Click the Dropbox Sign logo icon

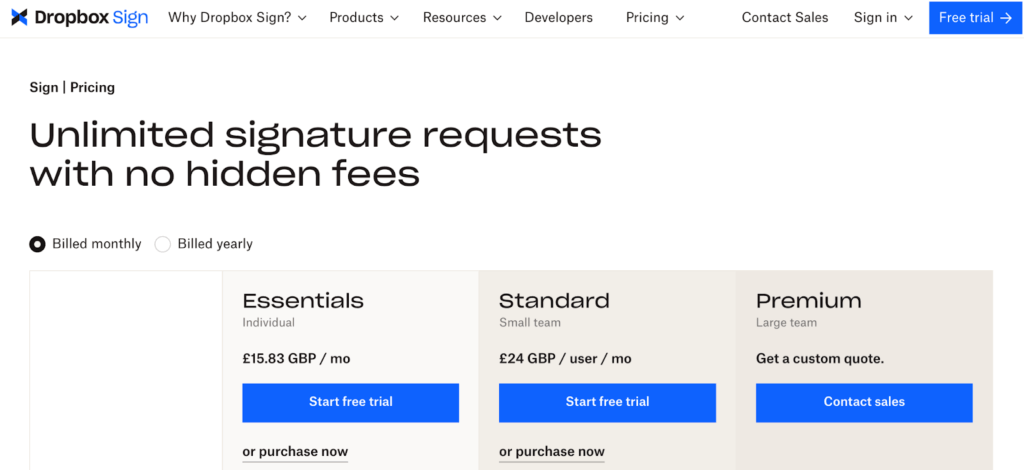pyautogui.click(x=20, y=18)
